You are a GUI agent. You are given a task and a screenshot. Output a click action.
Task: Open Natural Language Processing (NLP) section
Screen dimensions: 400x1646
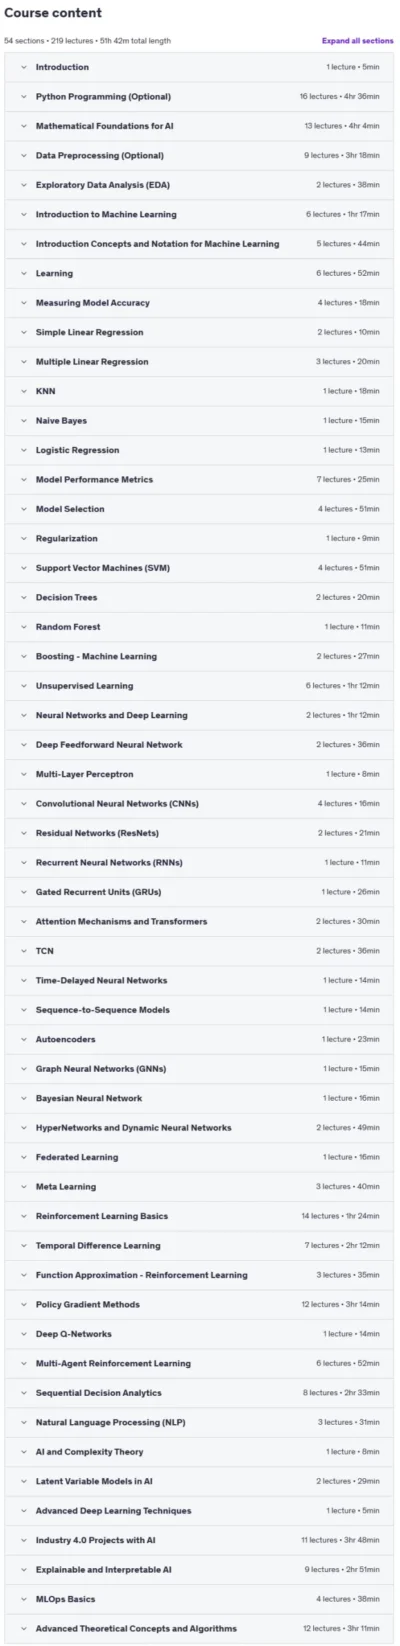pos(199,1422)
